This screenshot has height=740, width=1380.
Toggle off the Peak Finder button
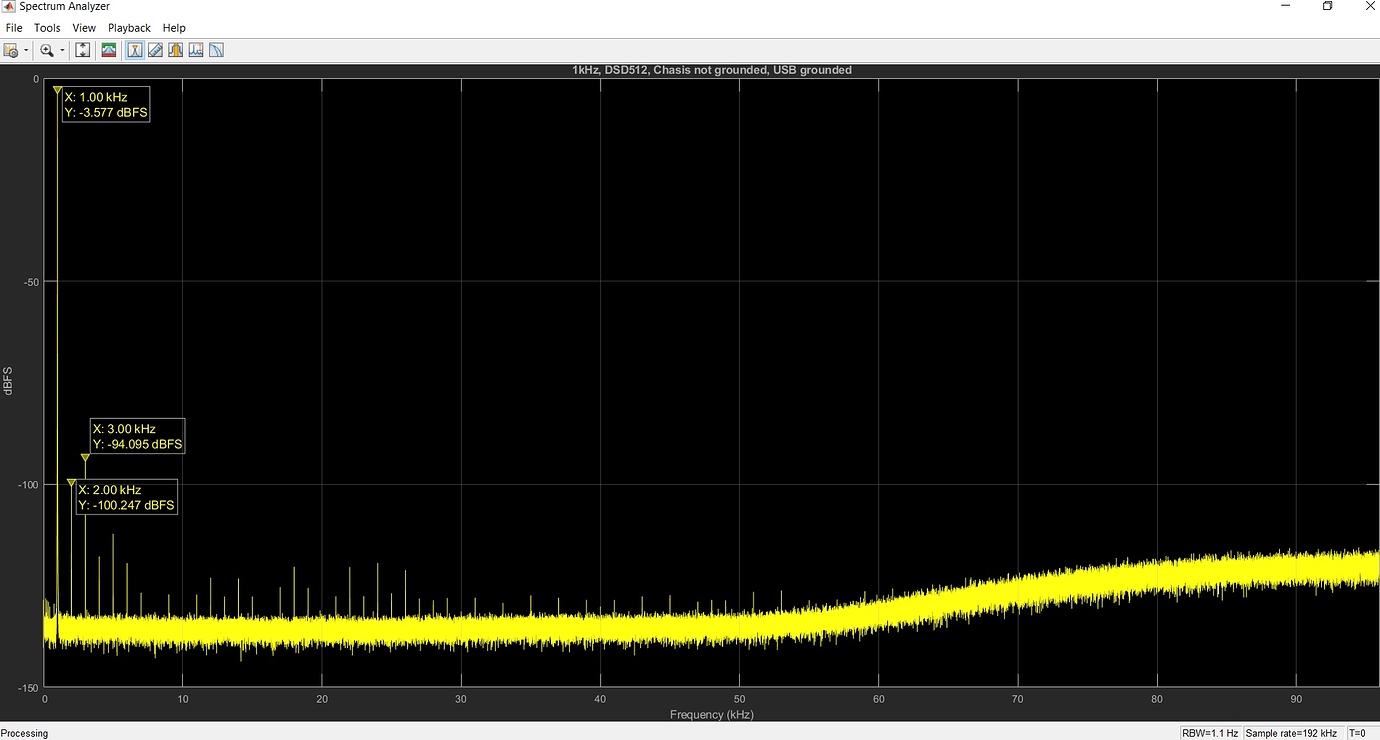click(x=135, y=50)
